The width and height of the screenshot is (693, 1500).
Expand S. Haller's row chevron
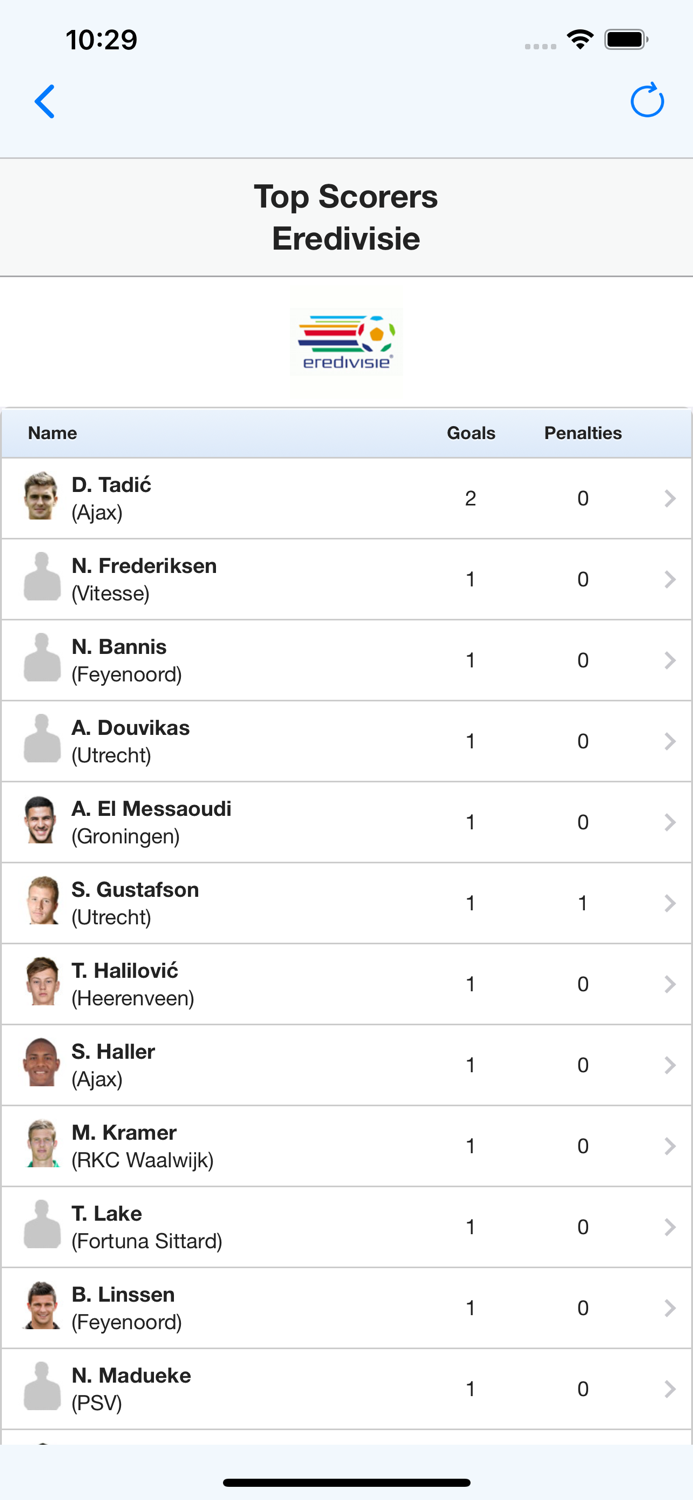[x=669, y=1064]
